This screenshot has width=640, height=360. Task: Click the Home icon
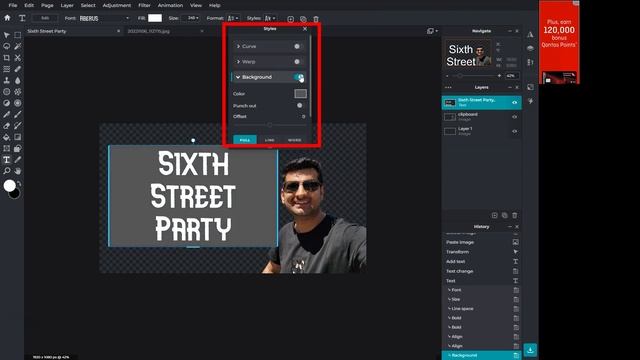[7, 18]
